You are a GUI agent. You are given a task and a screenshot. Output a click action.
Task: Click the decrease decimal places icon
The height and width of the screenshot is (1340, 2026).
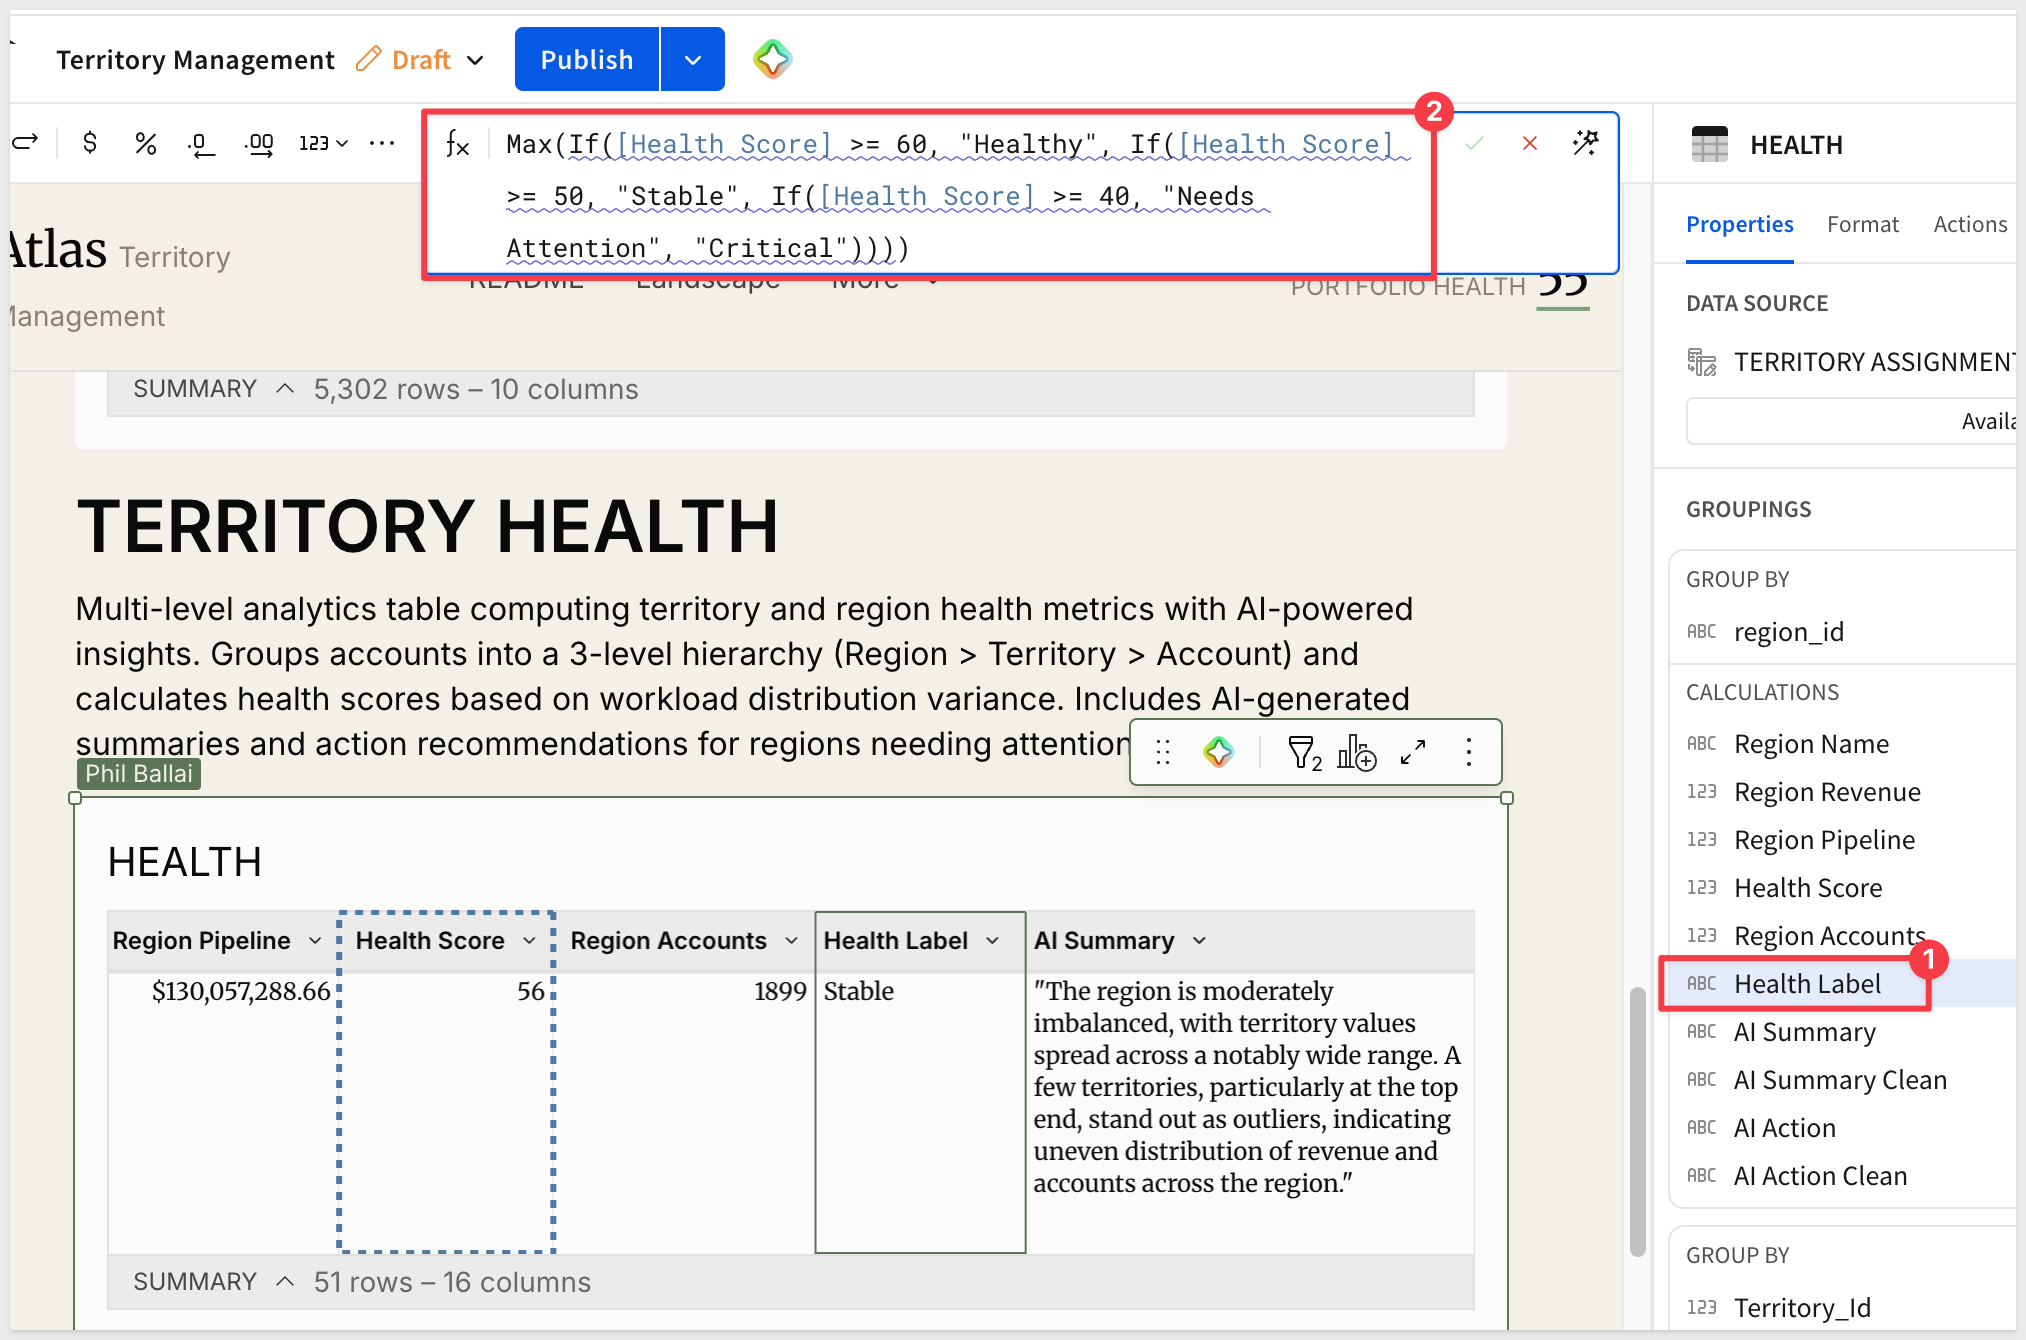(201, 144)
